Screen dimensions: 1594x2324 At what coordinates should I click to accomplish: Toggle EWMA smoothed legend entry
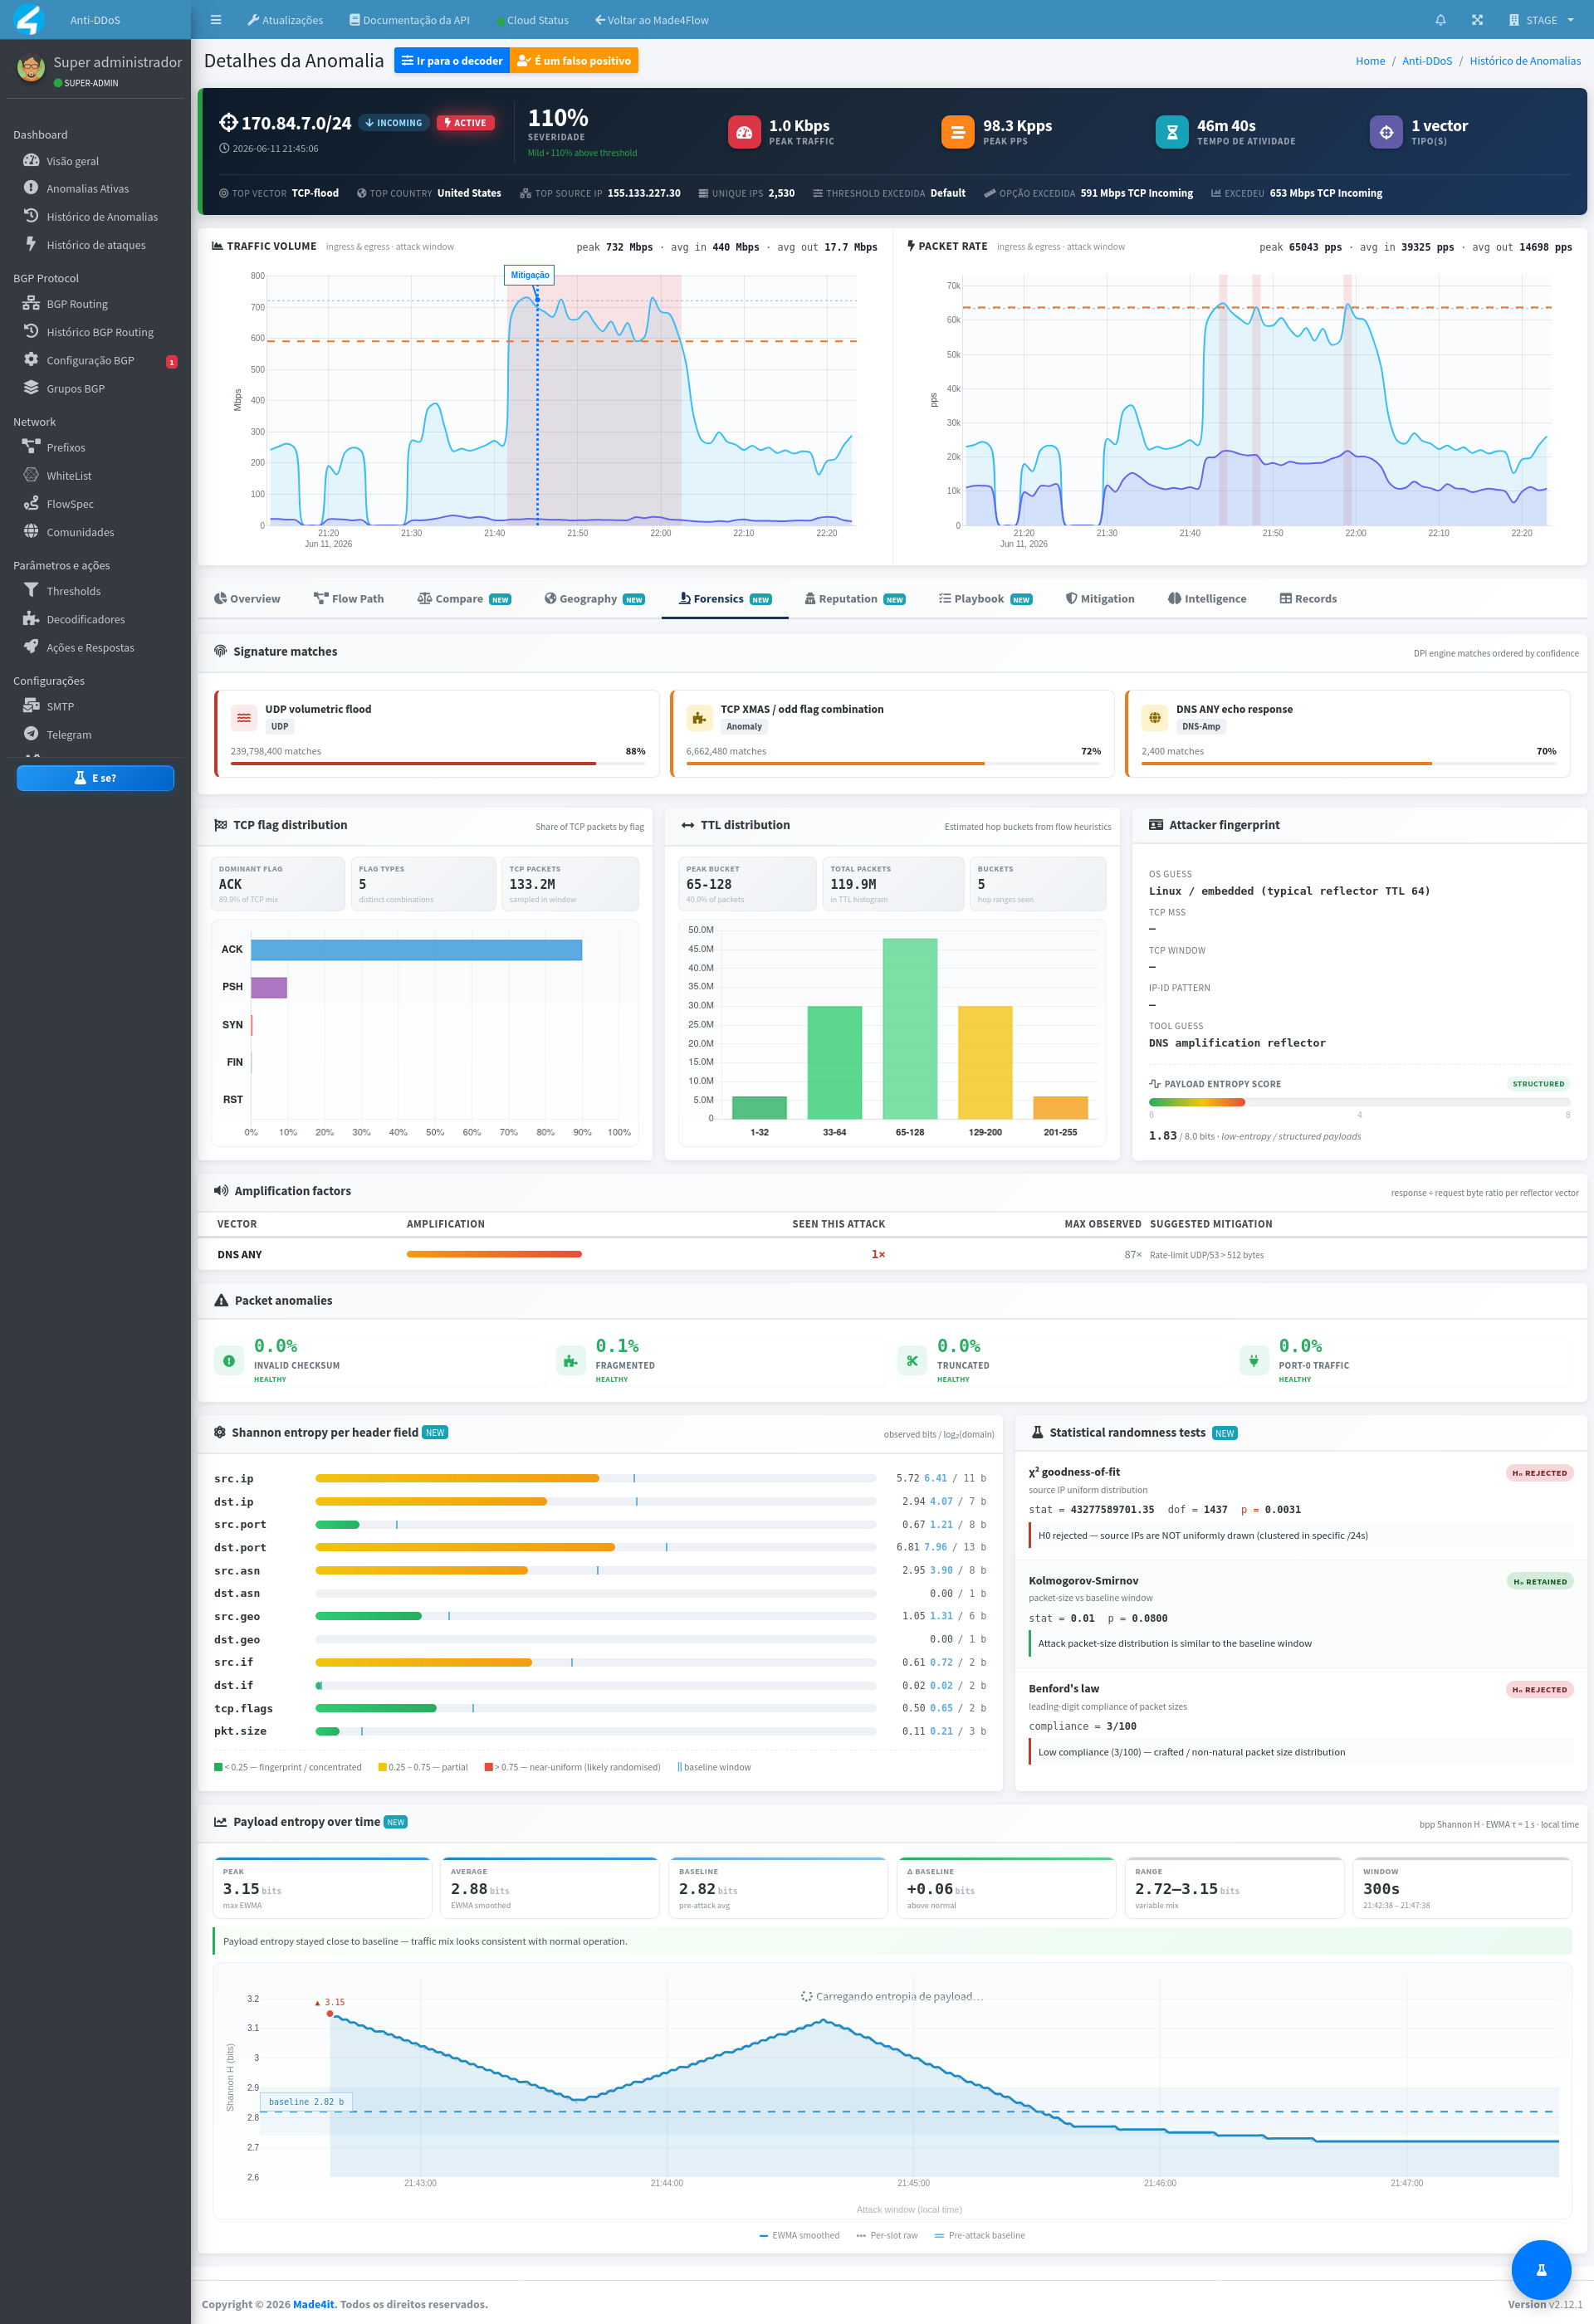[799, 2235]
